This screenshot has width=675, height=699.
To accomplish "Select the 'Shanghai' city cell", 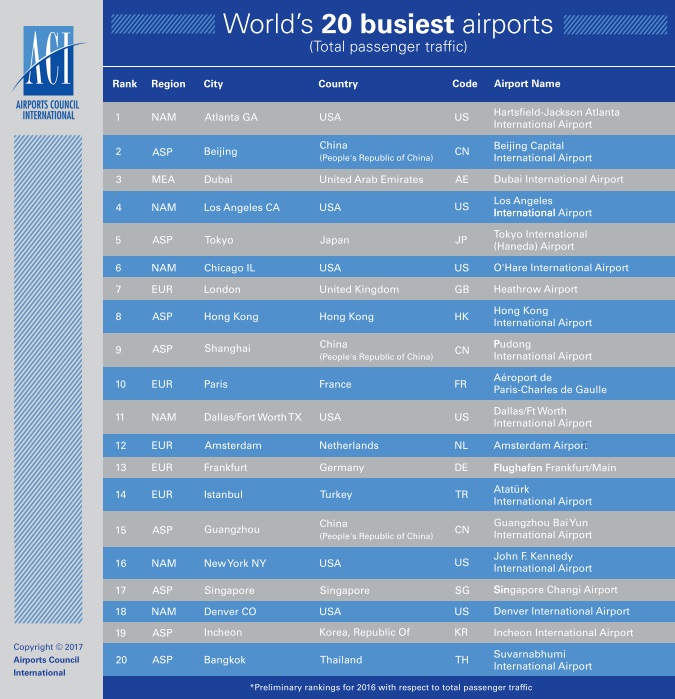I will 227,349.
